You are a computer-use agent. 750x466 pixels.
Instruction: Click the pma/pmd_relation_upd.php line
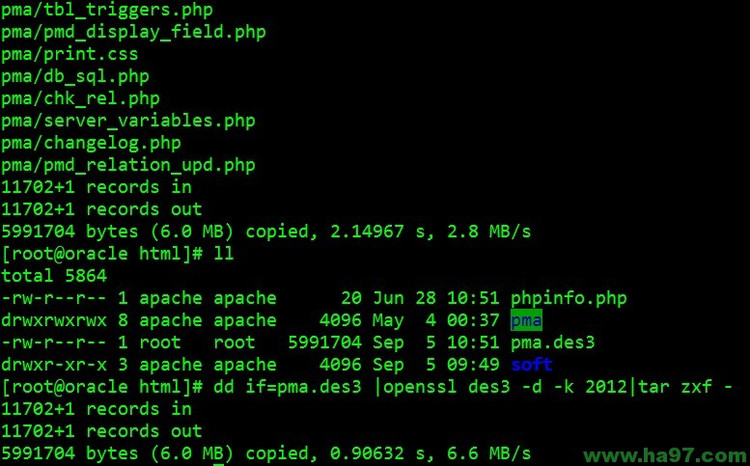pyautogui.click(x=128, y=164)
